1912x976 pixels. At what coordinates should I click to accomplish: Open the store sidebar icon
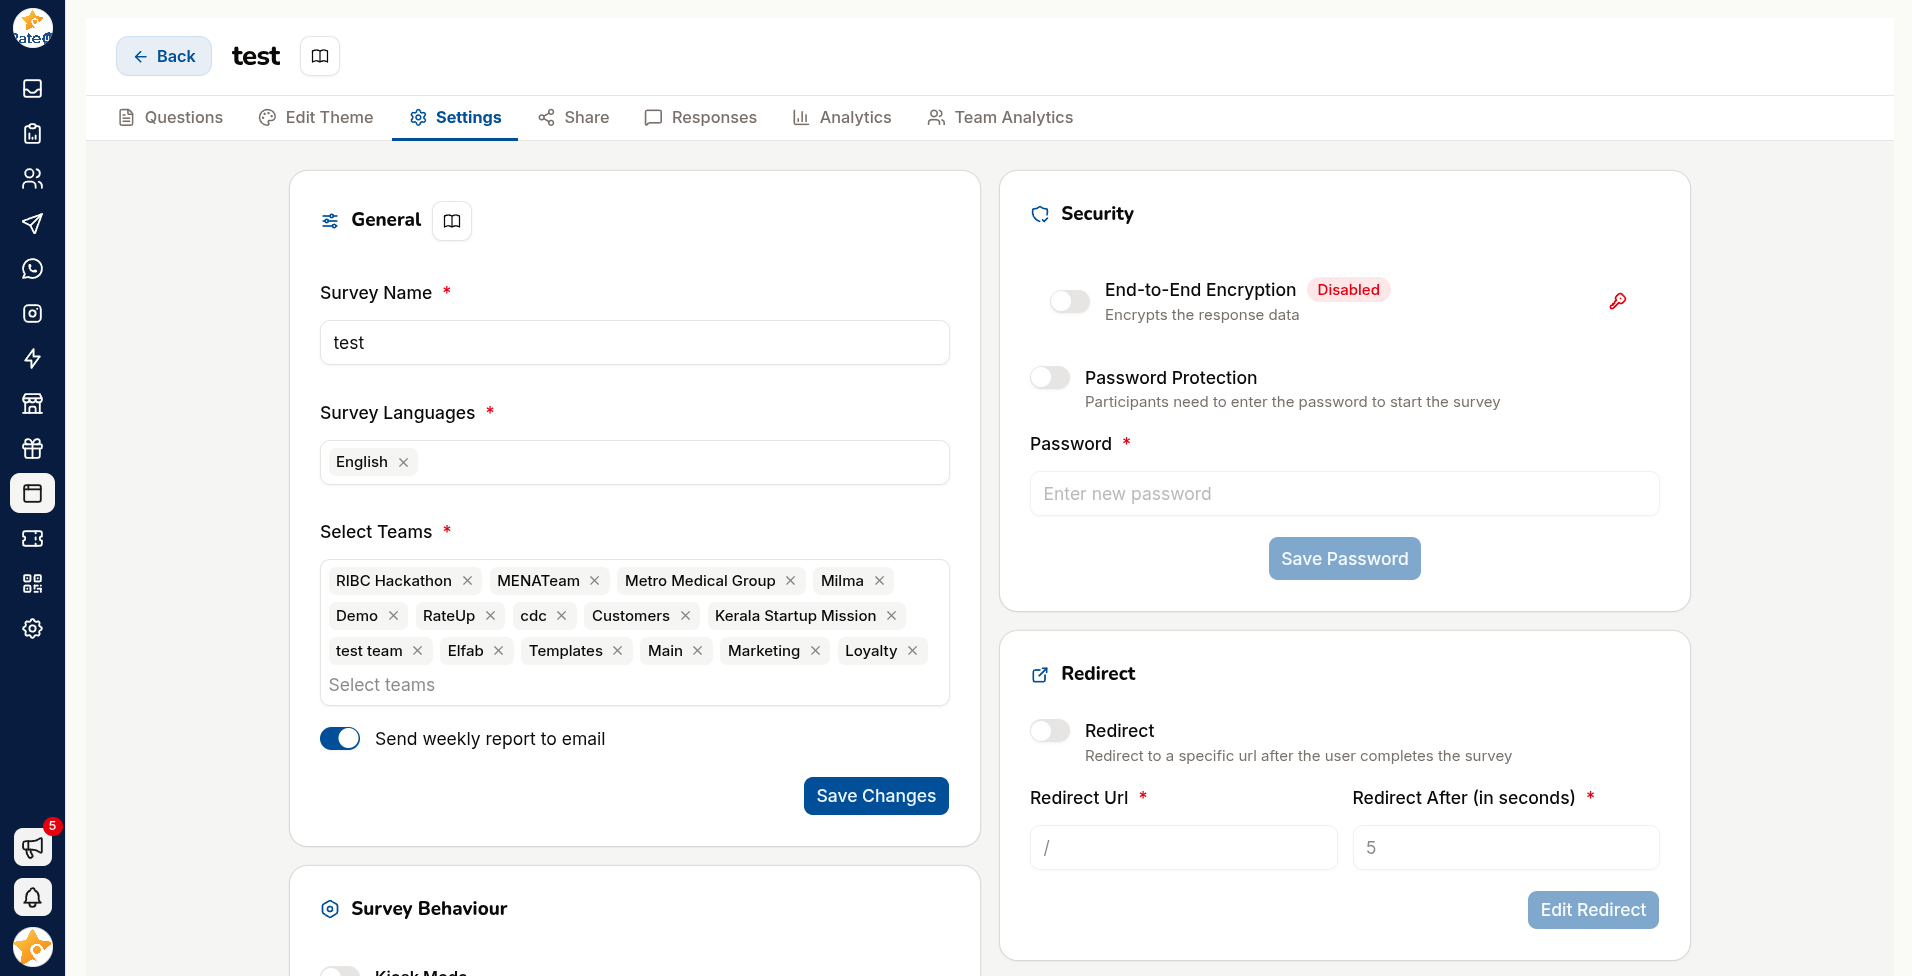tap(32, 404)
